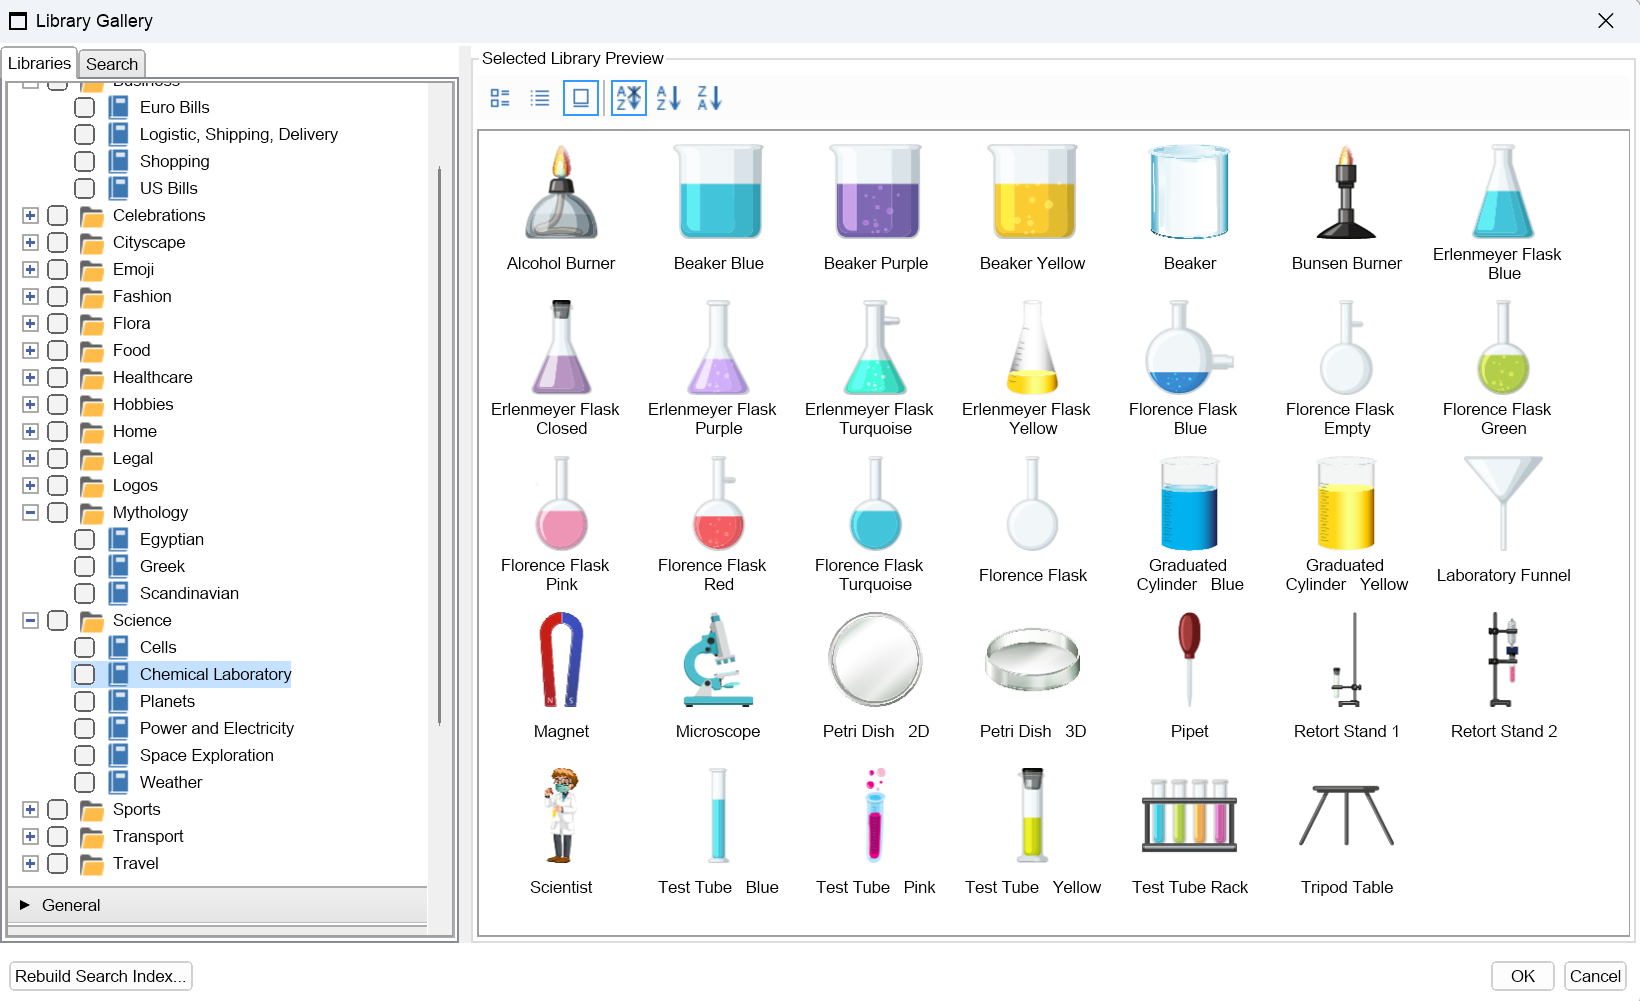Screen dimensions: 1640x1001
Task: Expand the Celebrations folder
Action: (x=30, y=216)
